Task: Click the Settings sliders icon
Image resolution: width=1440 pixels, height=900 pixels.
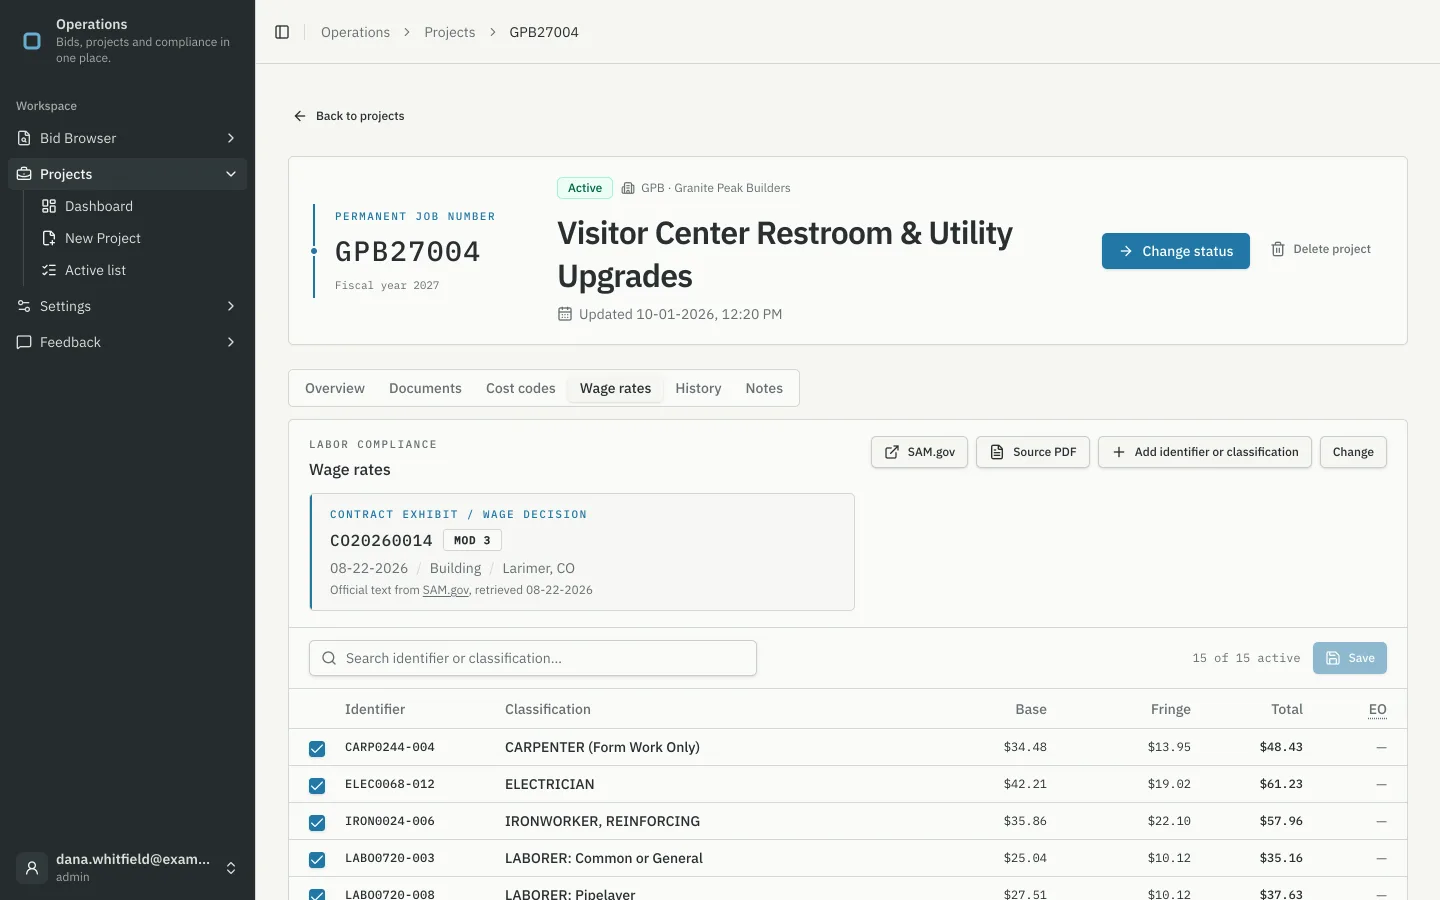Action: (24, 306)
